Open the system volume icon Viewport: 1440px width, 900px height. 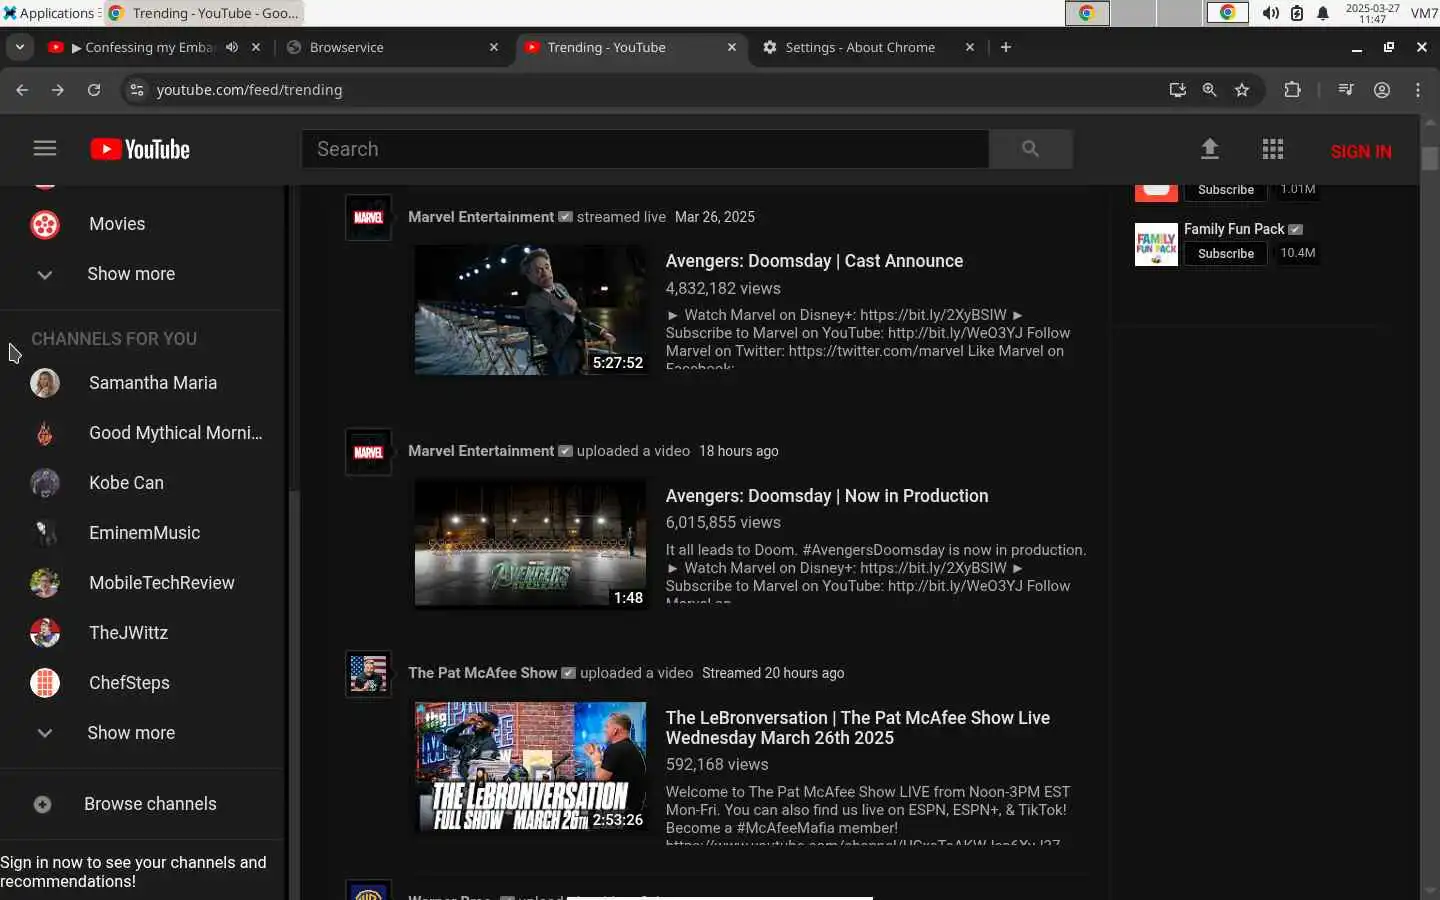click(1270, 13)
